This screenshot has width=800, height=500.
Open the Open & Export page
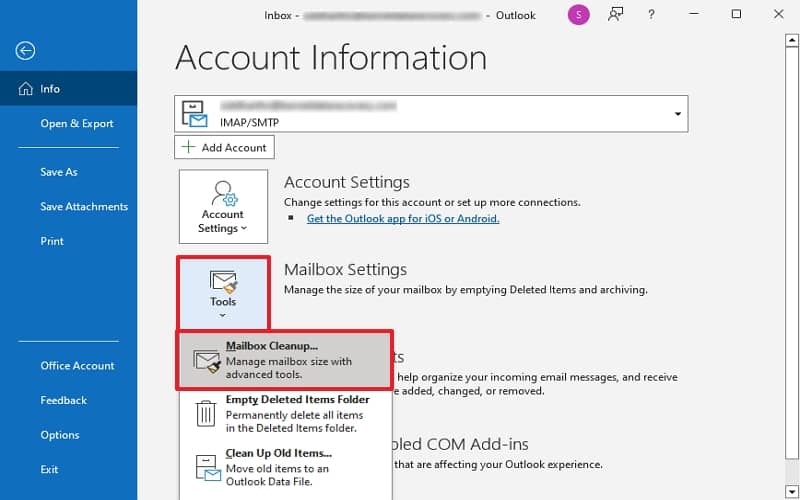point(77,123)
